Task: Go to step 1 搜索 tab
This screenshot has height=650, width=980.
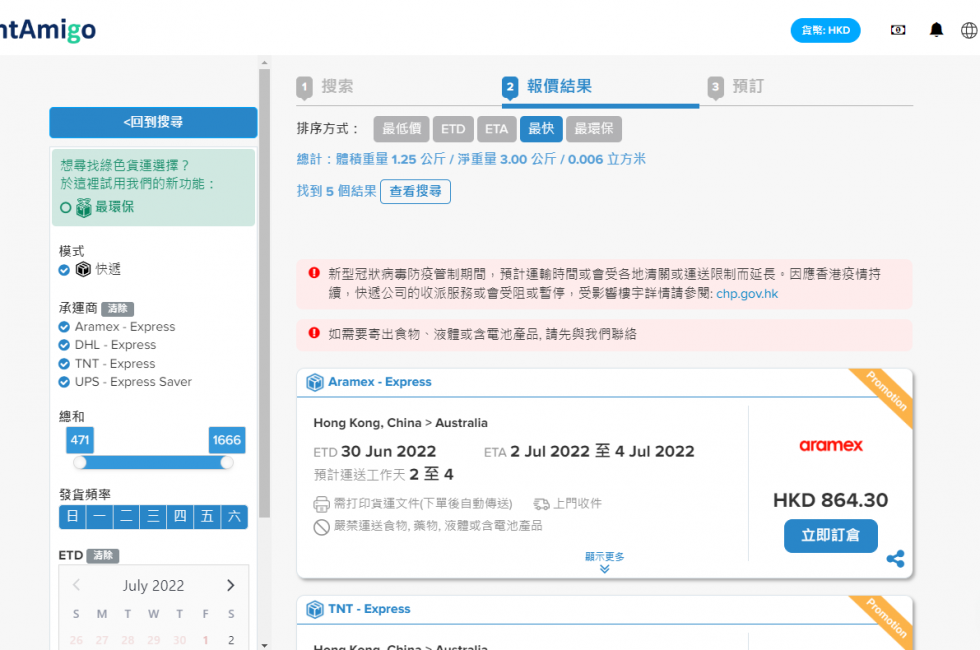Action: click(325, 87)
